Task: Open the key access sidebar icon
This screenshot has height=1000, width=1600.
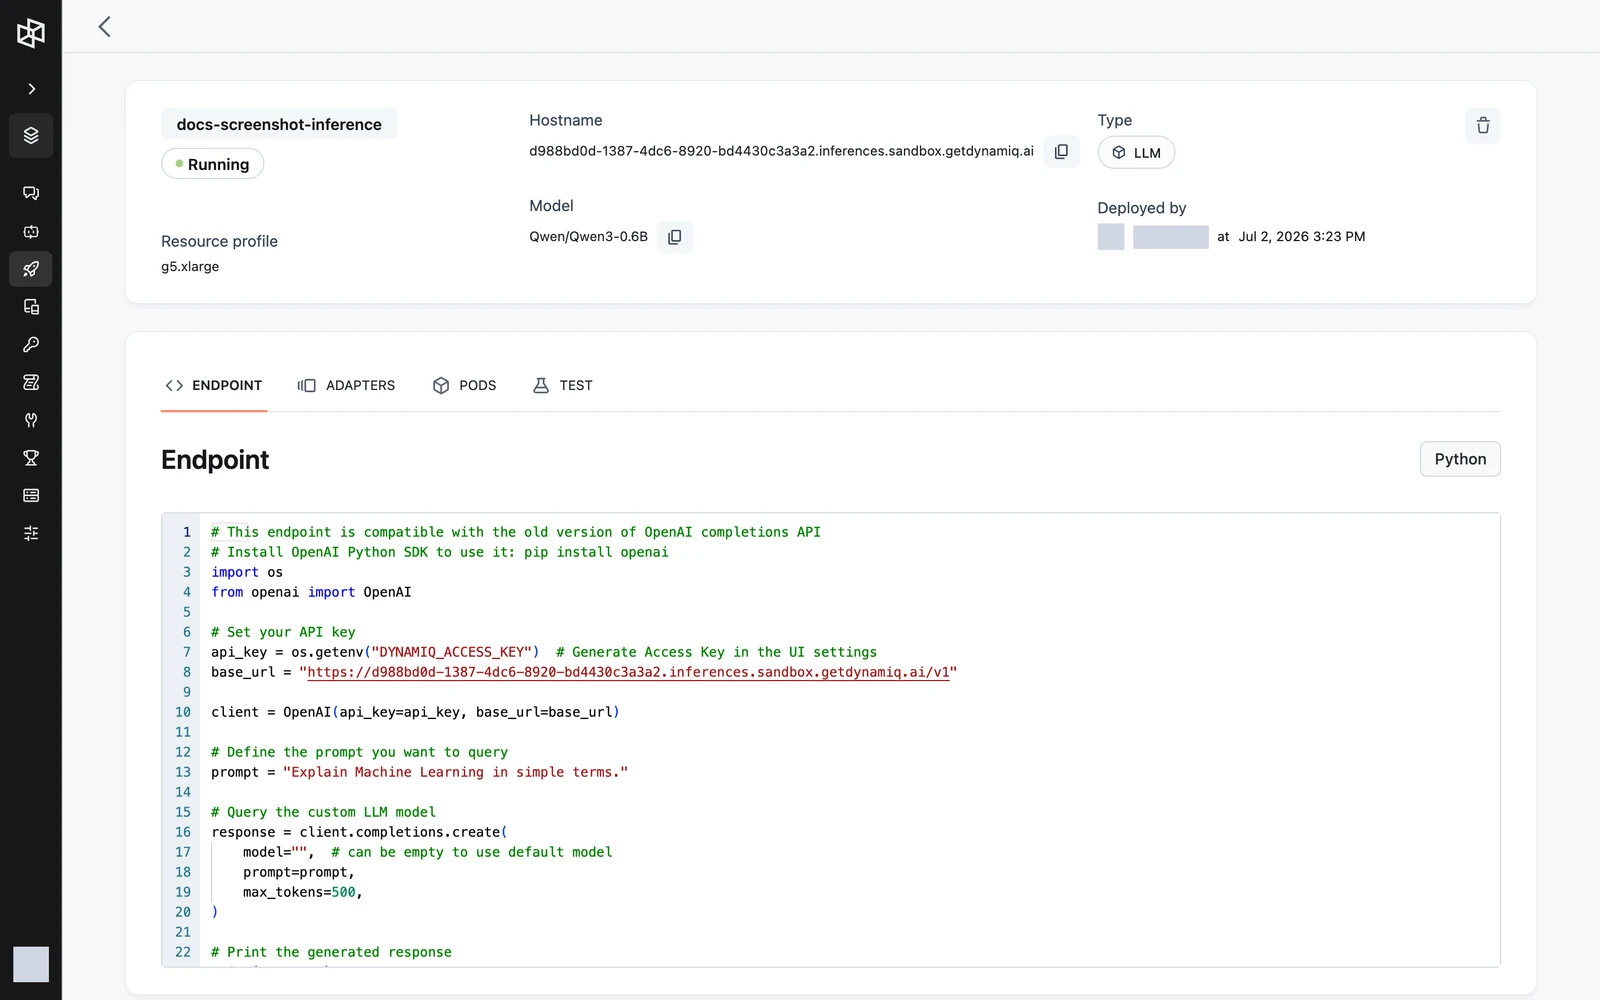Action: pos(31,344)
